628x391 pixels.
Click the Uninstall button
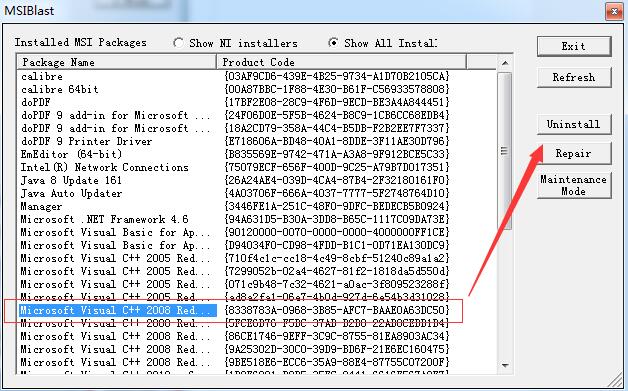pos(574,124)
